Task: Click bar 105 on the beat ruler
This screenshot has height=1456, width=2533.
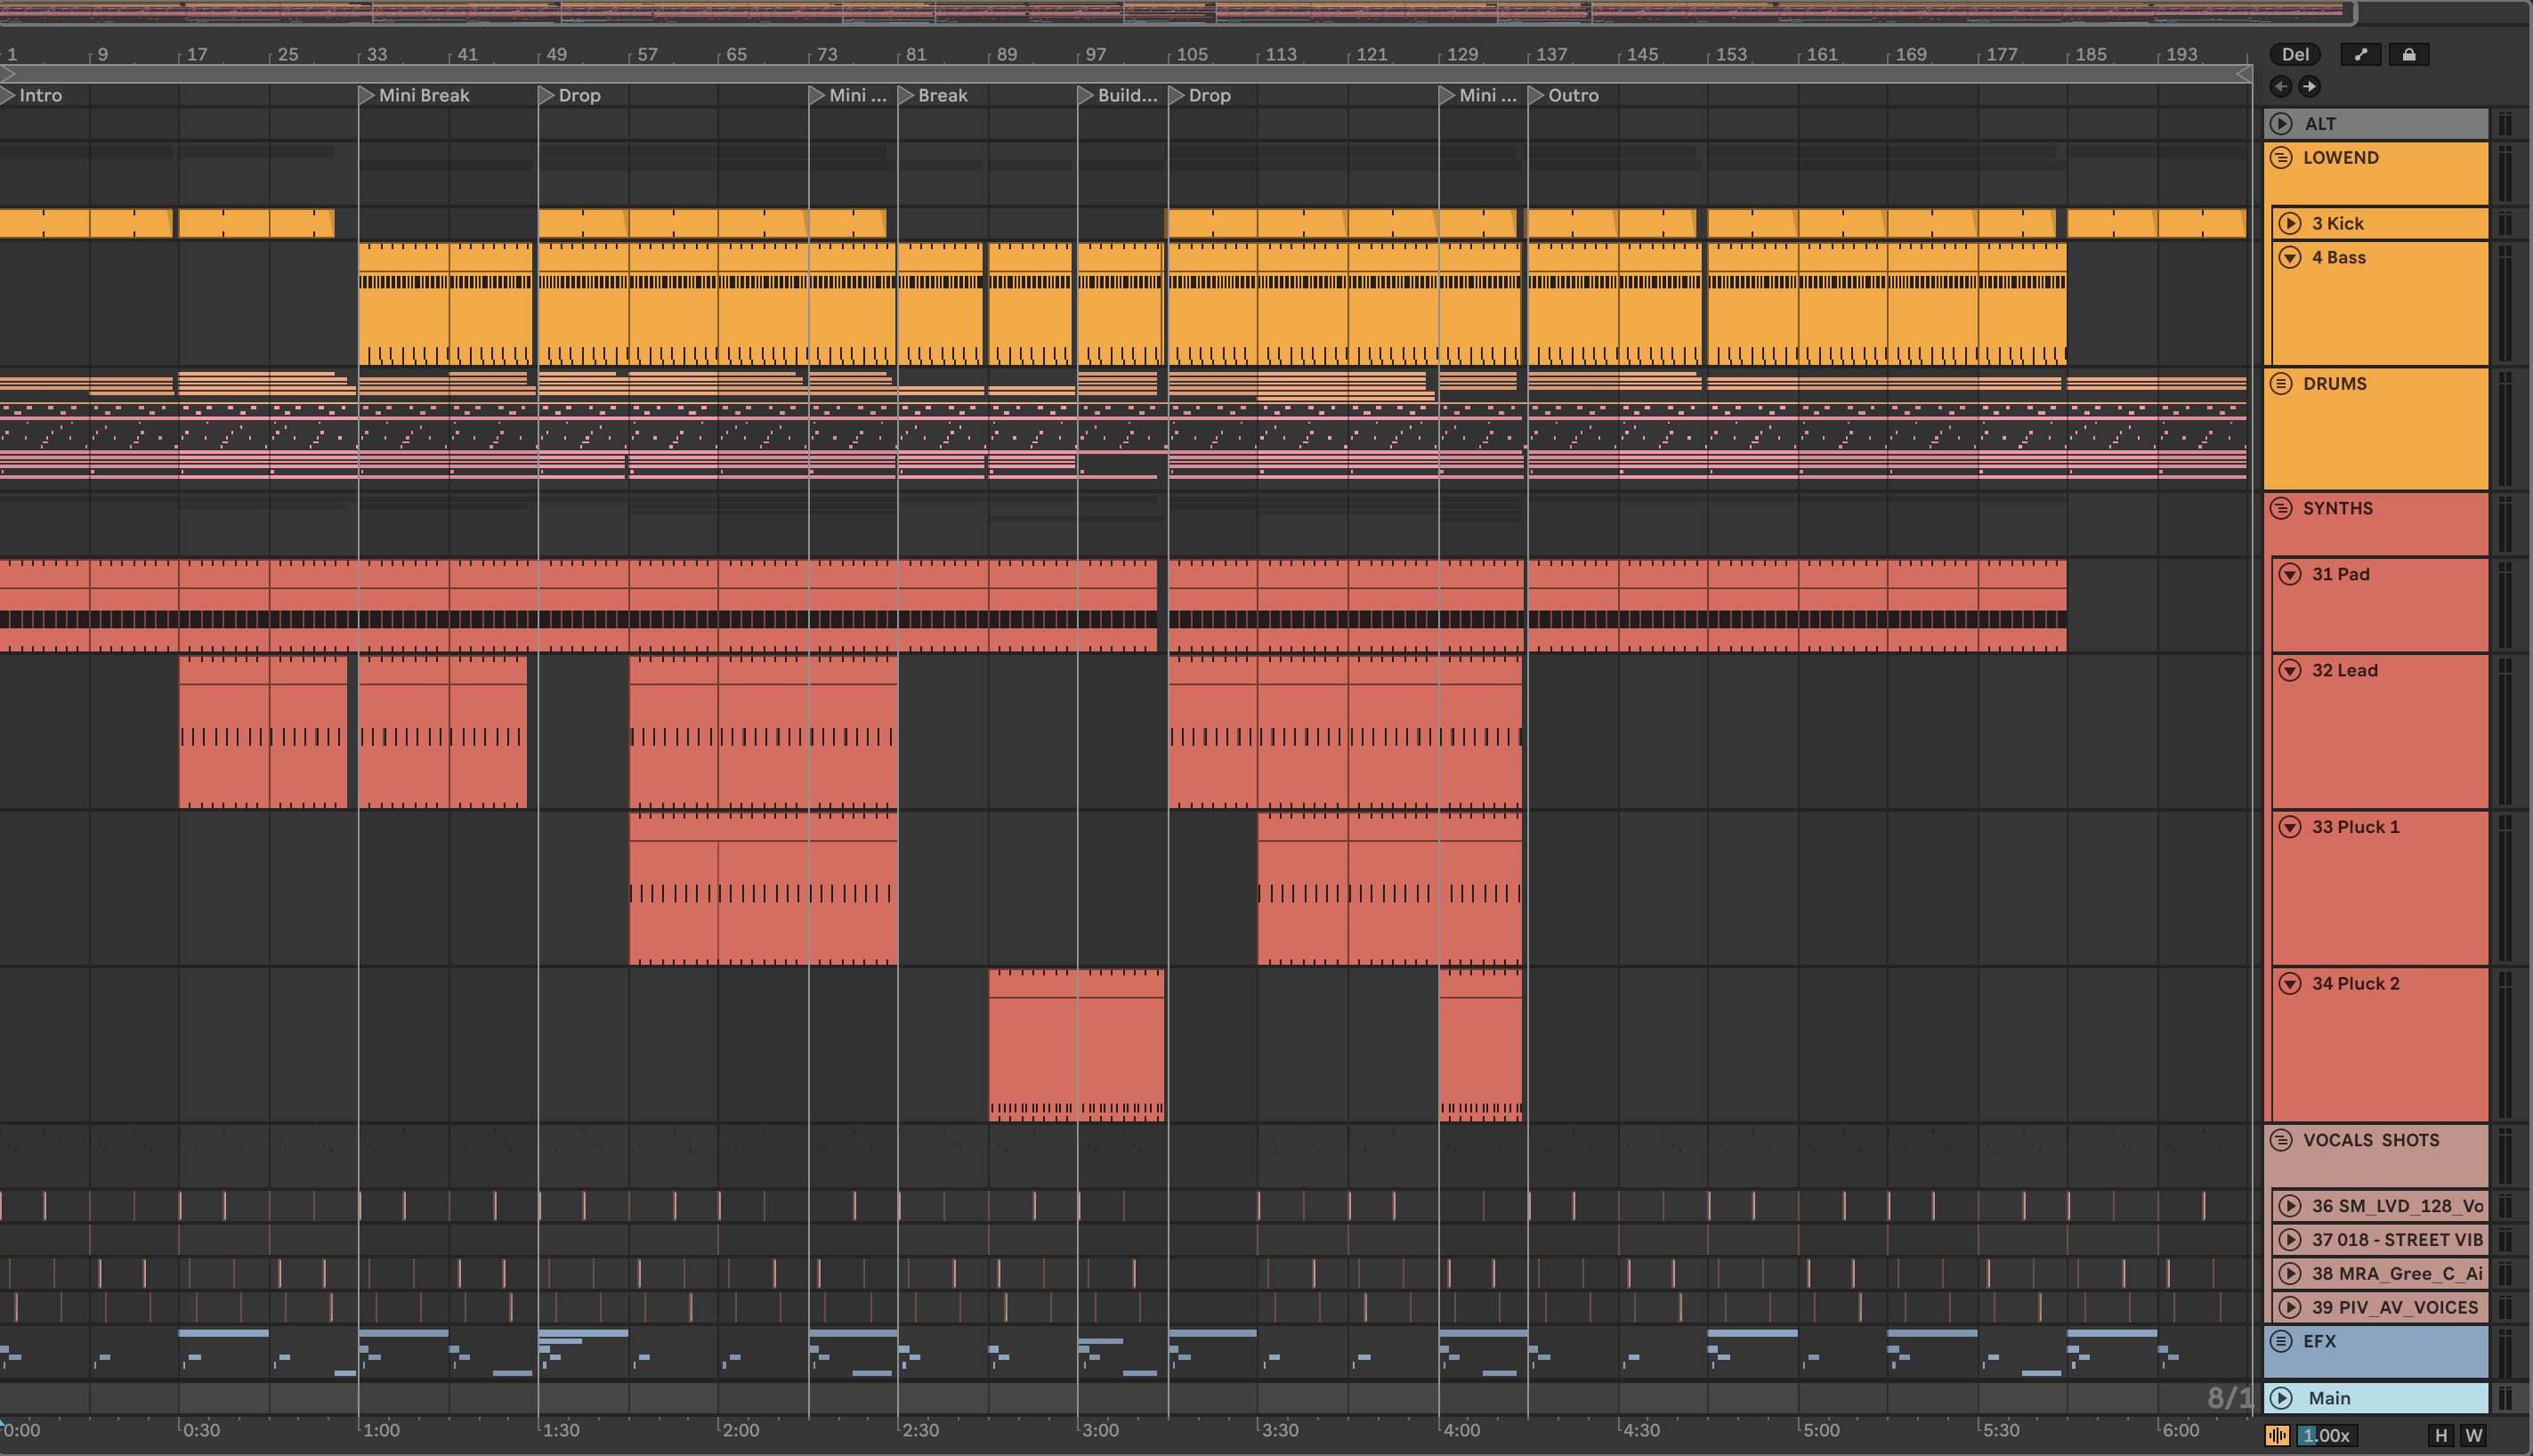Action: coord(1191,55)
